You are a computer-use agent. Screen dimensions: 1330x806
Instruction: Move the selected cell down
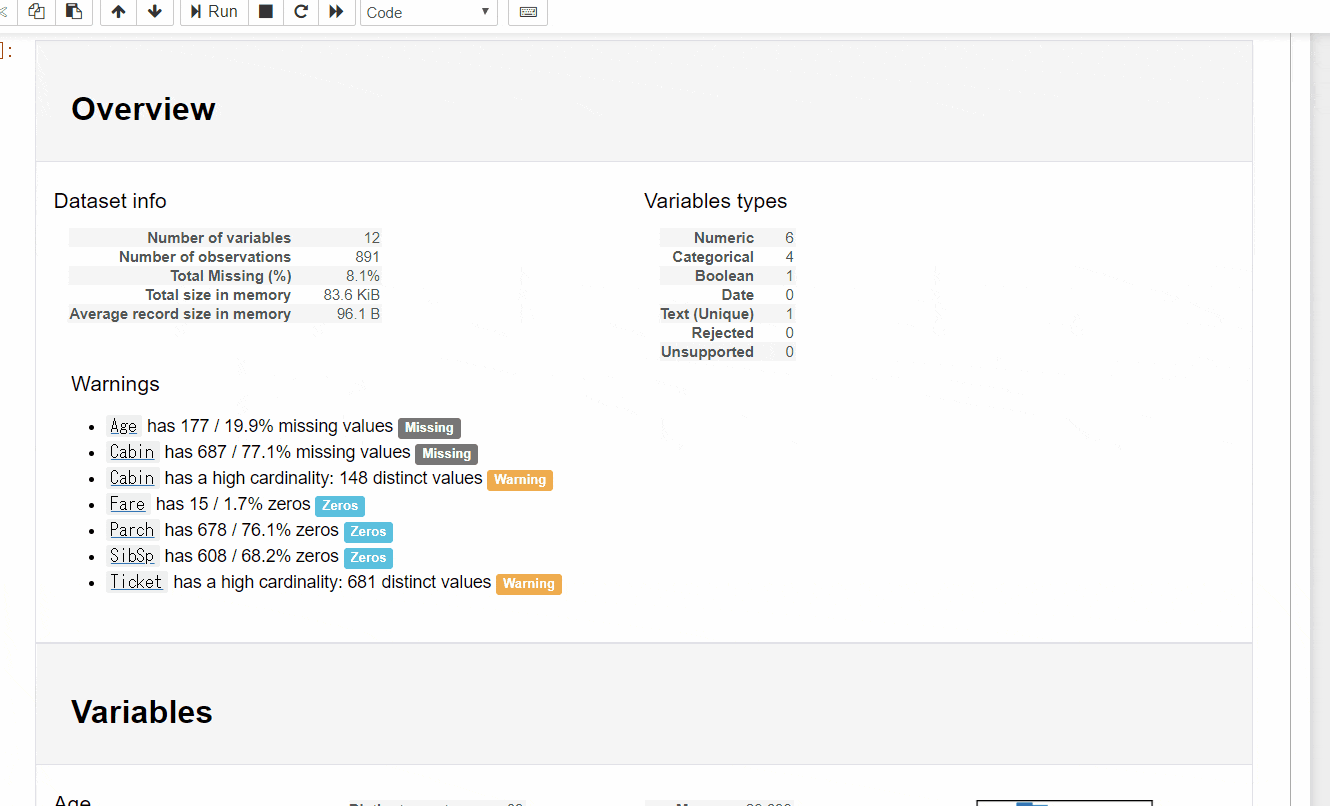[154, 11]
